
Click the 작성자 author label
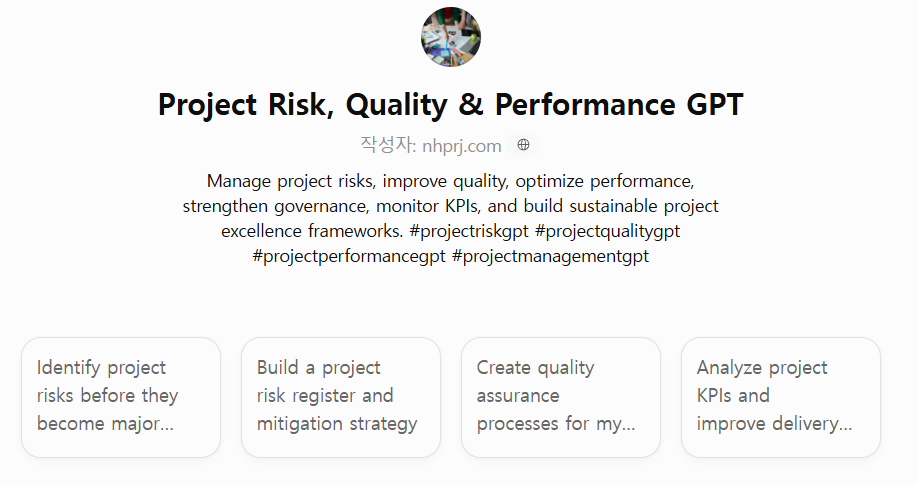coord(388,145)
